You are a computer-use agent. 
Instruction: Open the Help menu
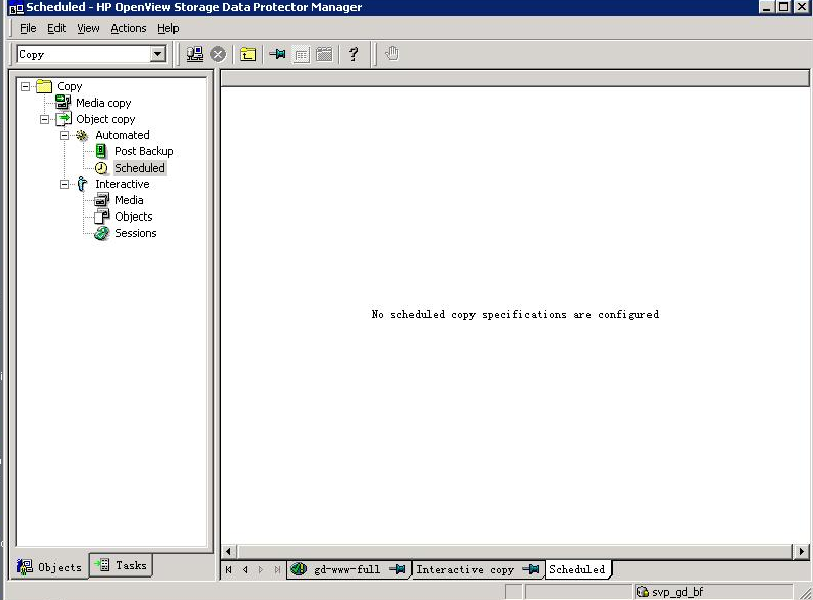tap(168, 28)
